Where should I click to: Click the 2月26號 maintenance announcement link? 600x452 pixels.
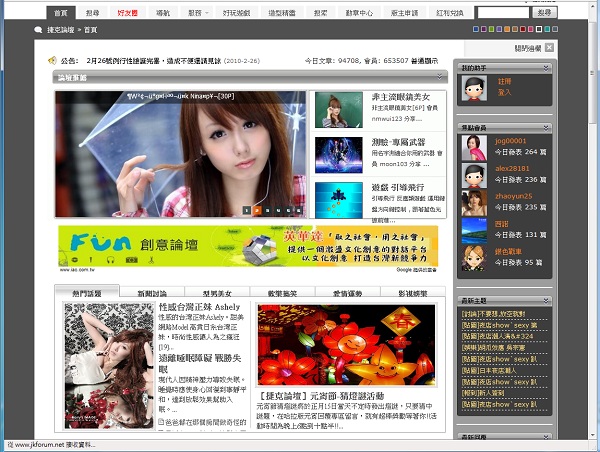(154, 60)
